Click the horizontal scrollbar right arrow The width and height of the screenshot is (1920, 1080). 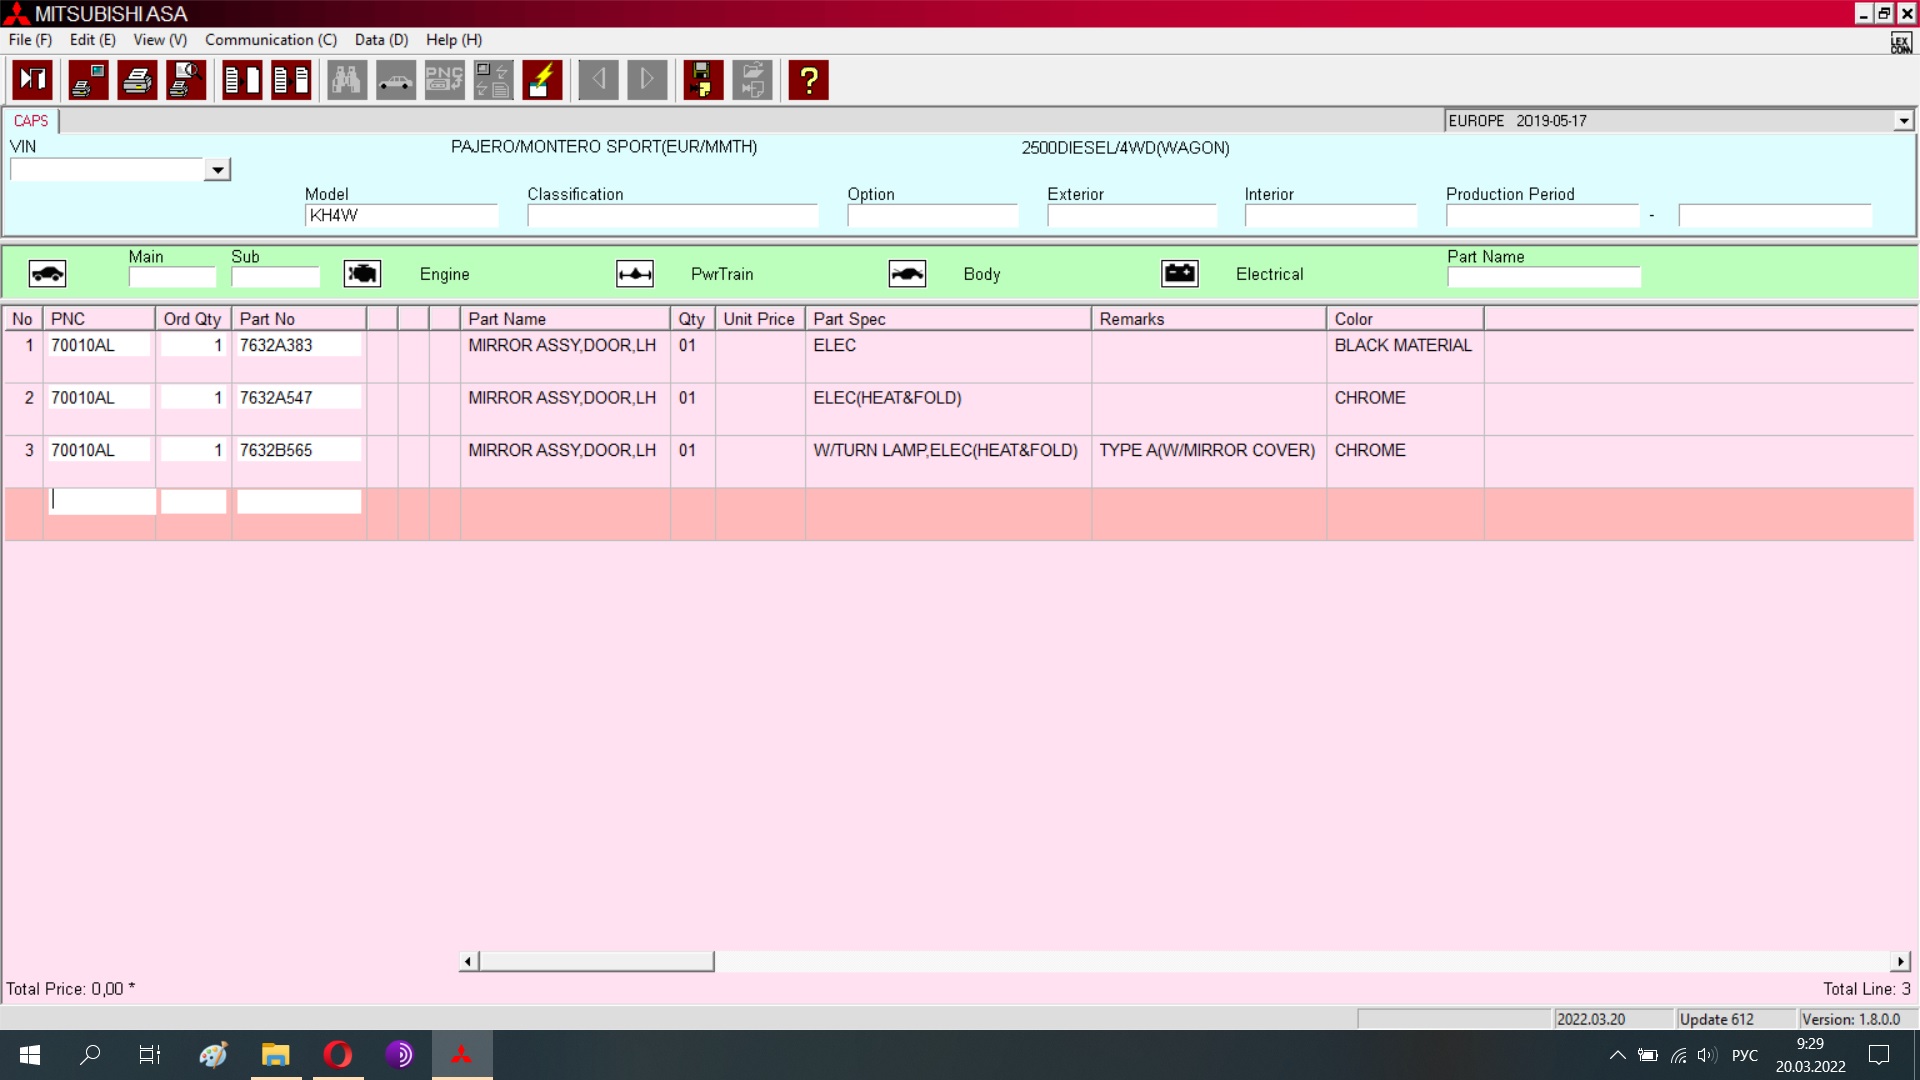tap(1900, 961)
